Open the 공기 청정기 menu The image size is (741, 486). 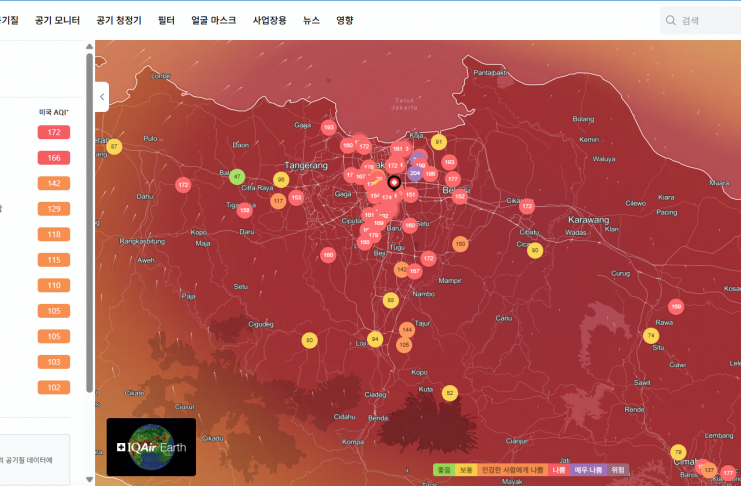[119, 20]
